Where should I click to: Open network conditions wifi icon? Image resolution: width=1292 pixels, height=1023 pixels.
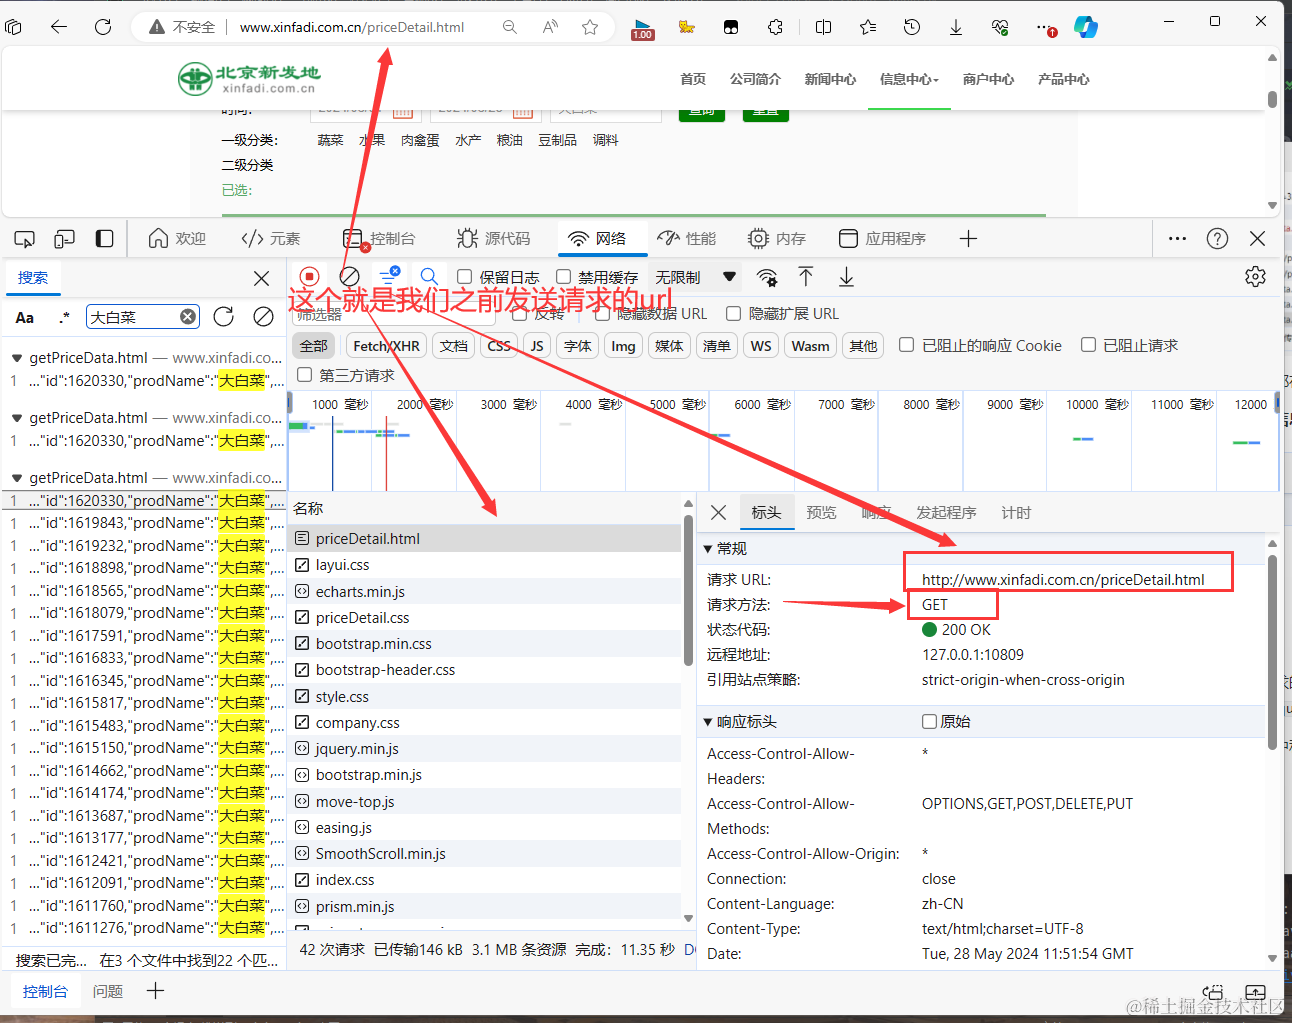[x=767, y=277]
